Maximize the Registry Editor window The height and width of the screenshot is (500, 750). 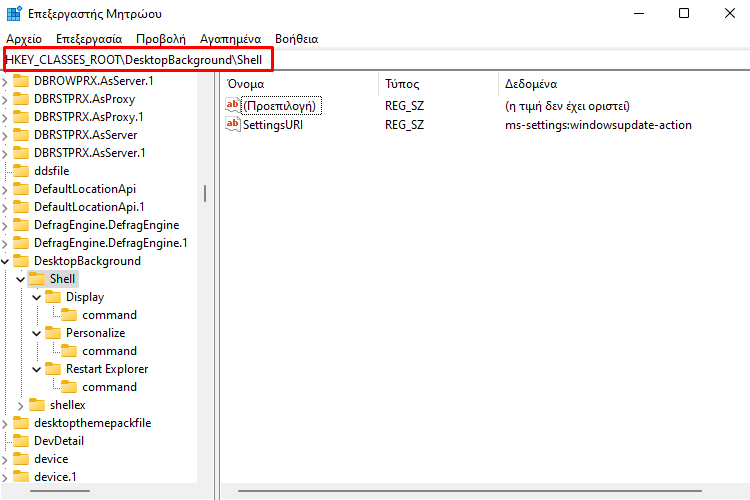[684, 13]
